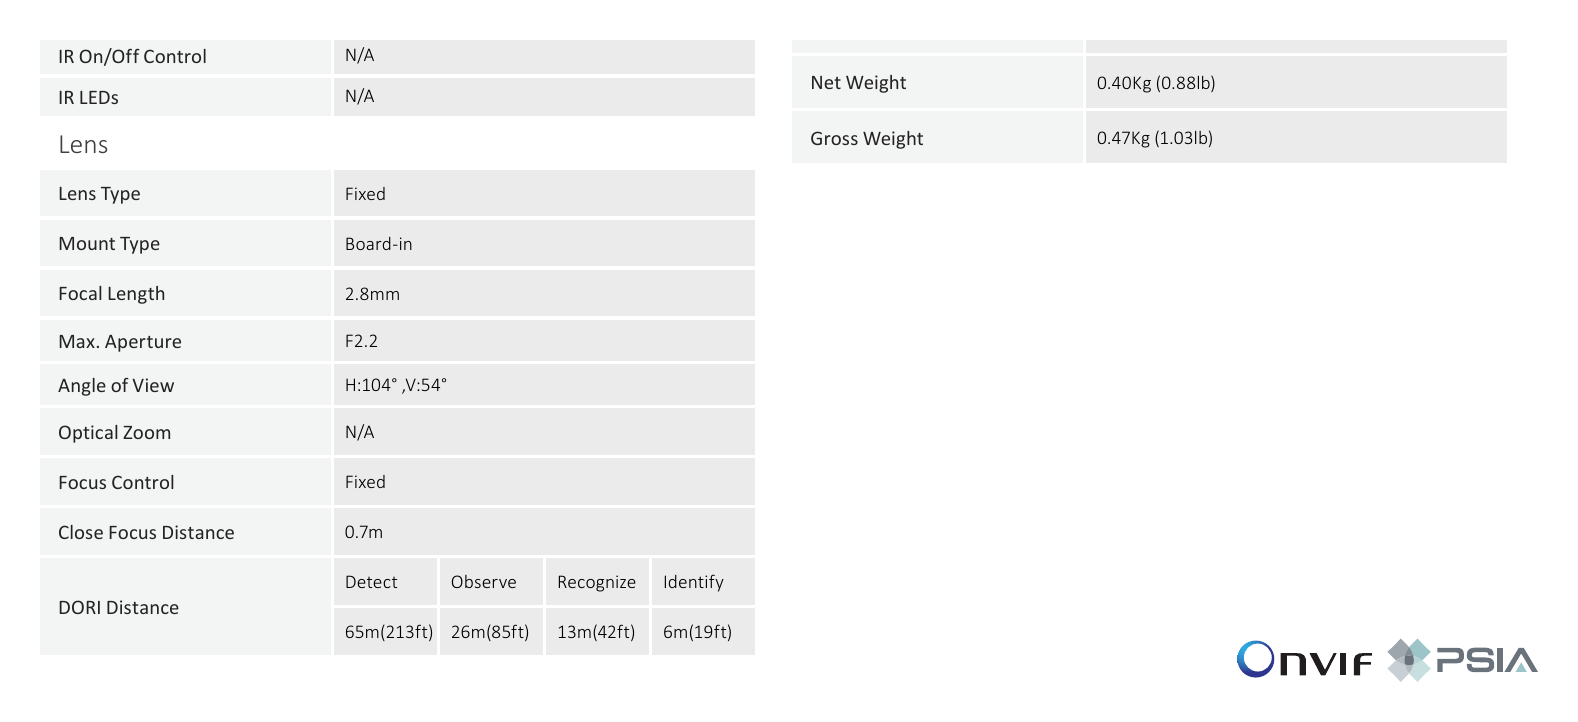This screenshot has width=1578, height=722.
Task: Click the IR On/Off Control label
Action: pos(132,57)
